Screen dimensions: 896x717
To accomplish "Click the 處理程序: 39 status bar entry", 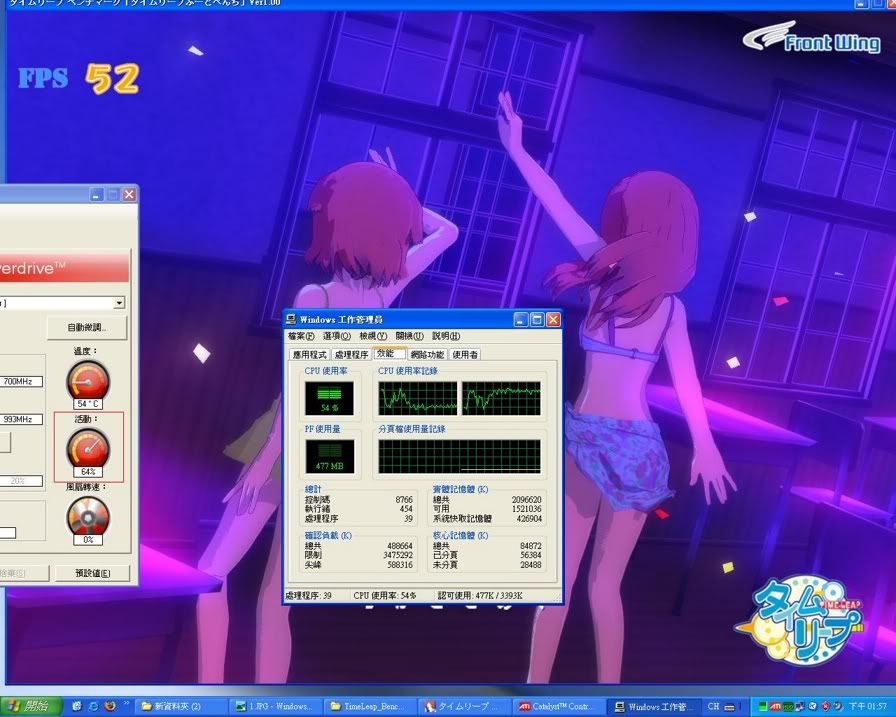I will pos(309,595).
